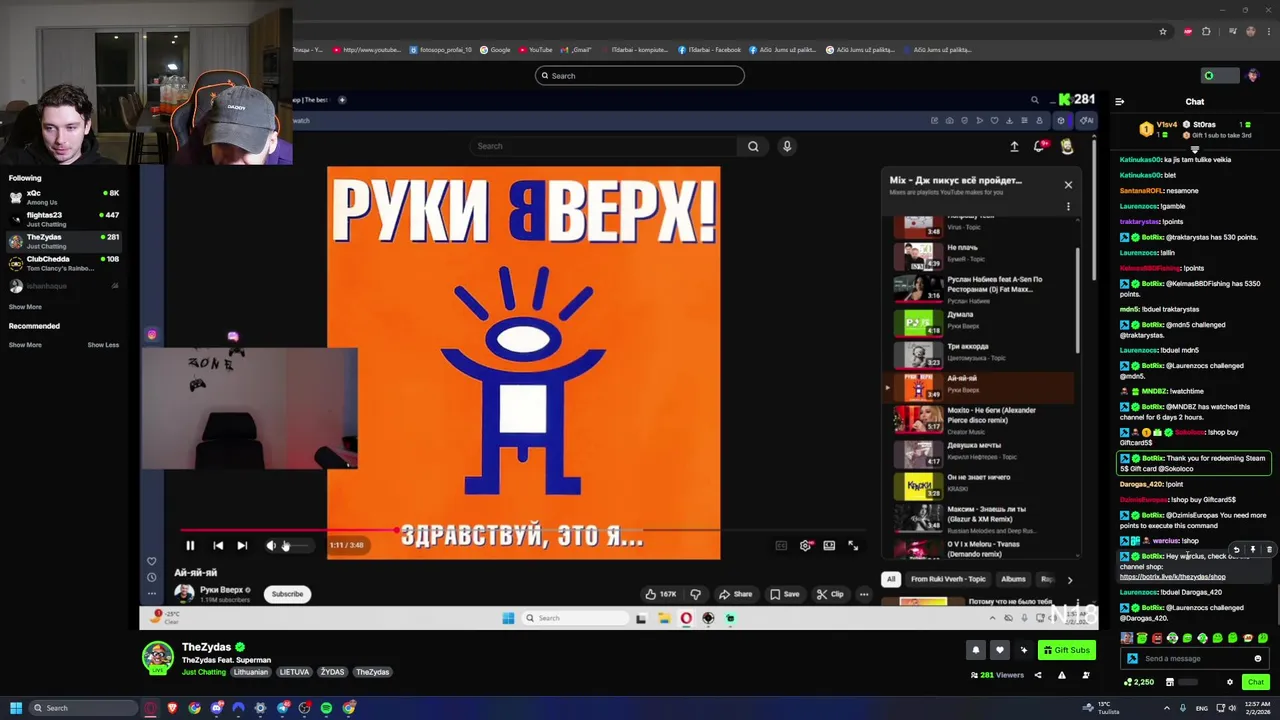Toggle stream notifications bell on Kick
The height and width of the screenshot is (720, 1280).
pos(976,650)
